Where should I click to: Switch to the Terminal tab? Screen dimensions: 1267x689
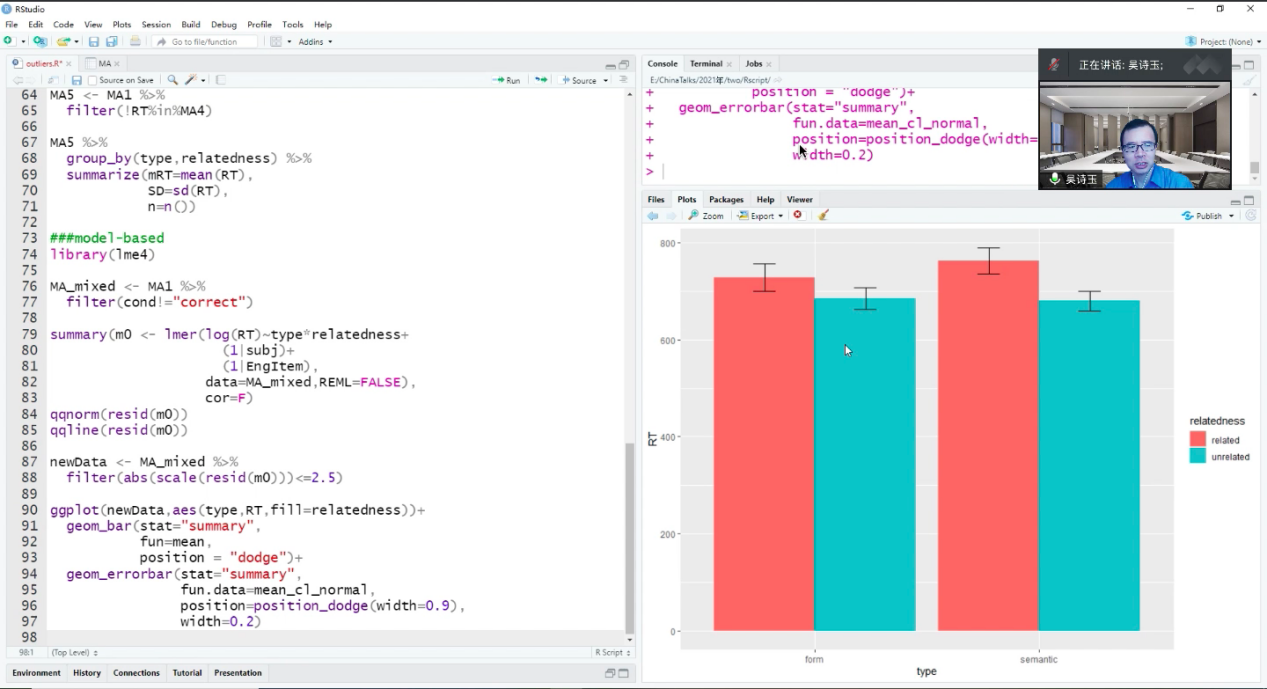[x=706, y=63]
